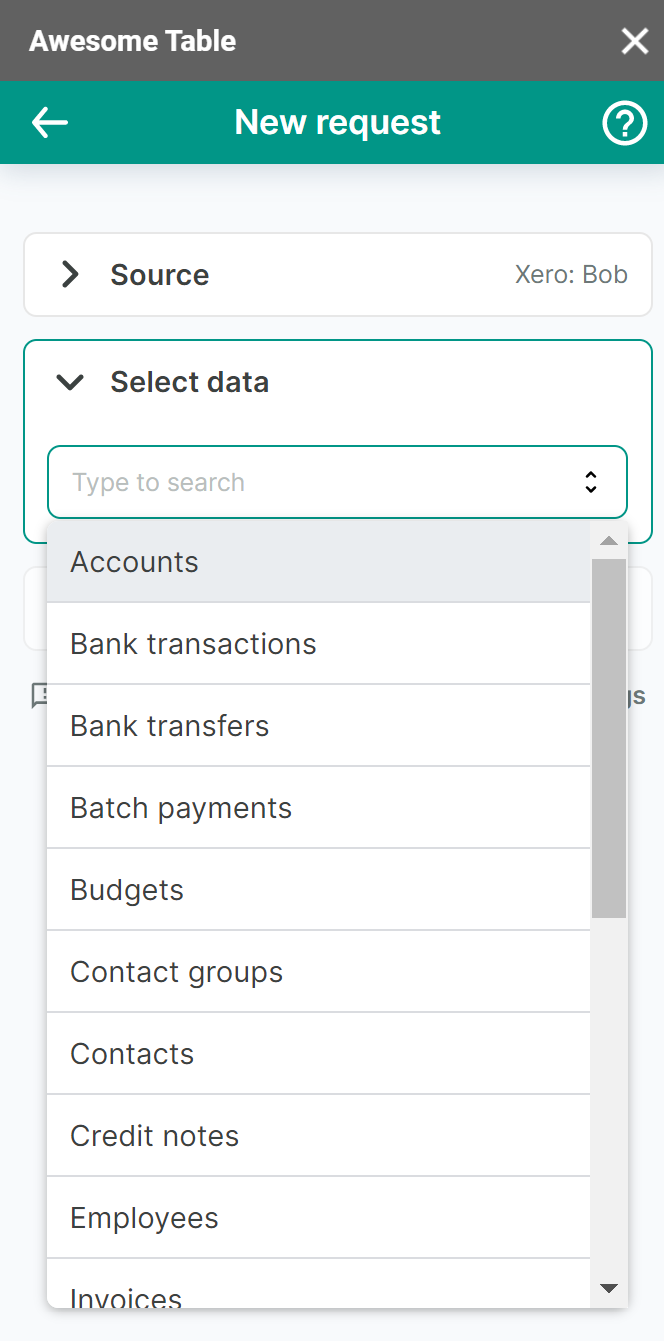Click the Type to search field
Viewport: 664px width, 1341px height.
pos(310,482)
